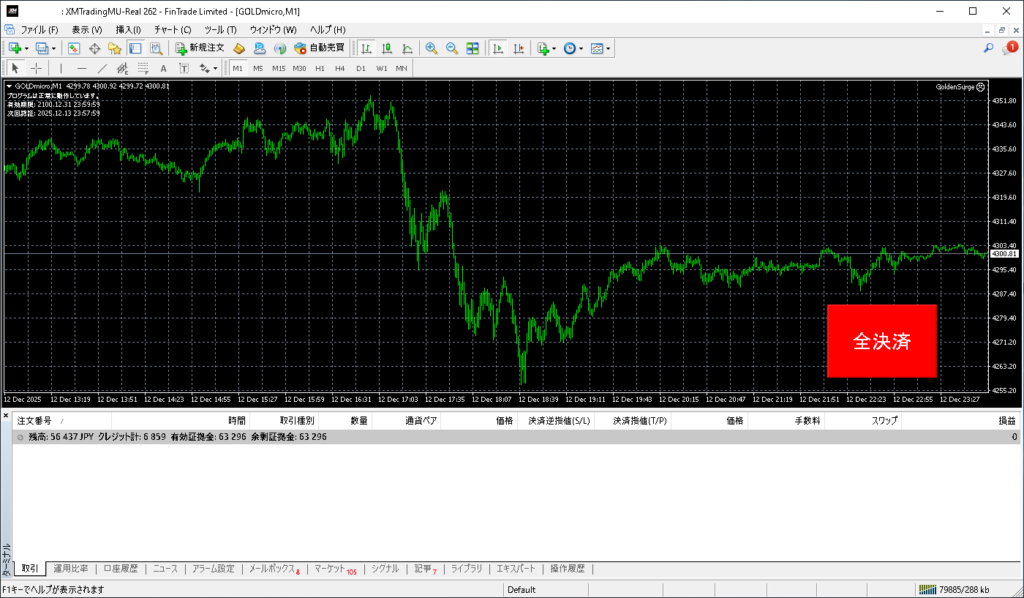Select the text label 'A' tool
The width and height of the screenshot is (1024, 598).
pos(163,68)
